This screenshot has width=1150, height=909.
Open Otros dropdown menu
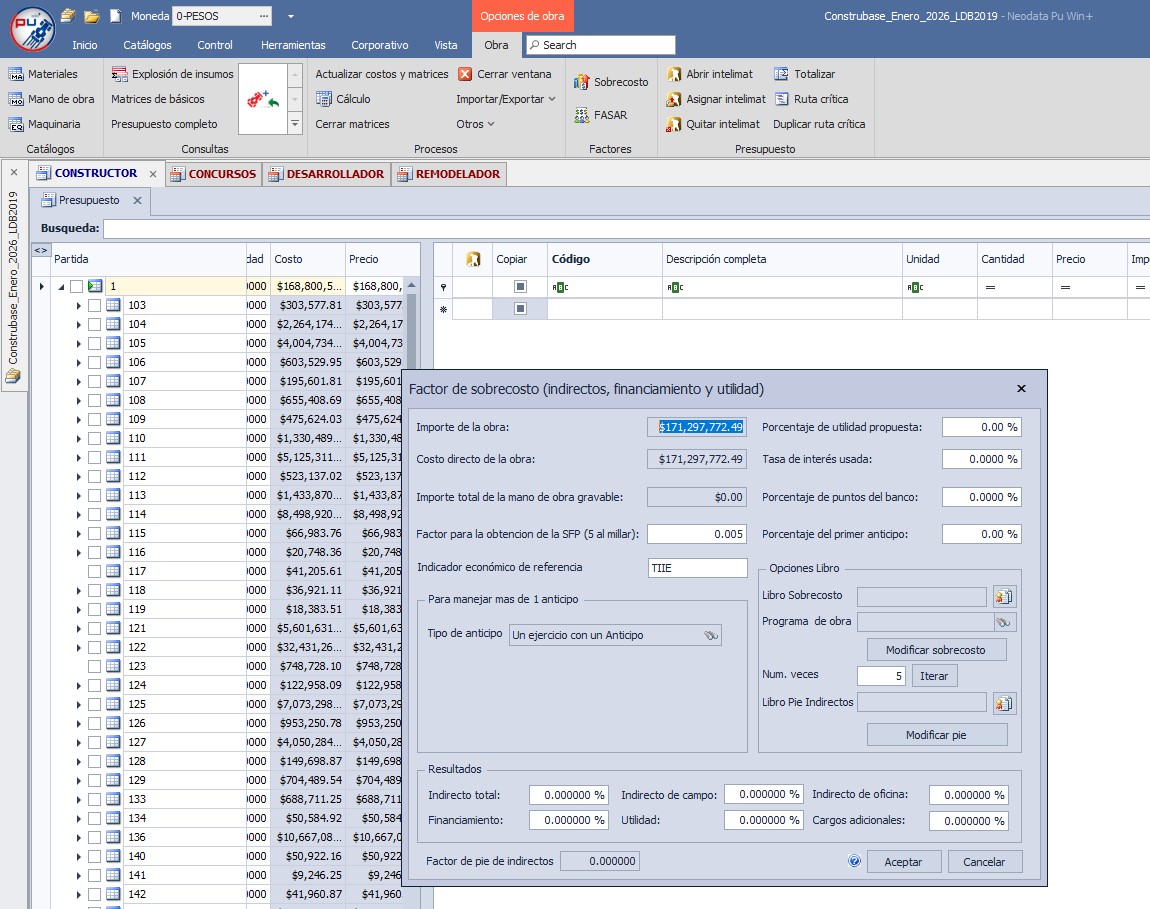[475, 124]
